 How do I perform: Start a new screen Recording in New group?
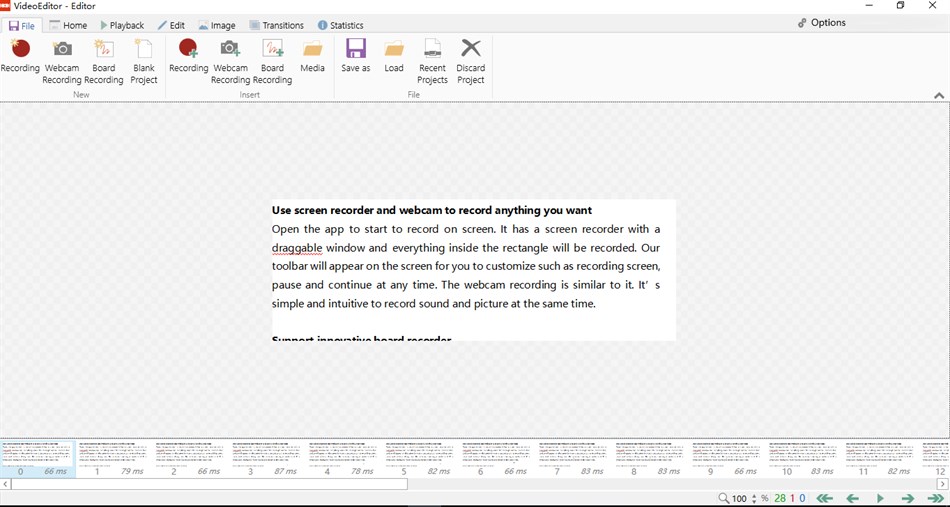tap(20, 56)
